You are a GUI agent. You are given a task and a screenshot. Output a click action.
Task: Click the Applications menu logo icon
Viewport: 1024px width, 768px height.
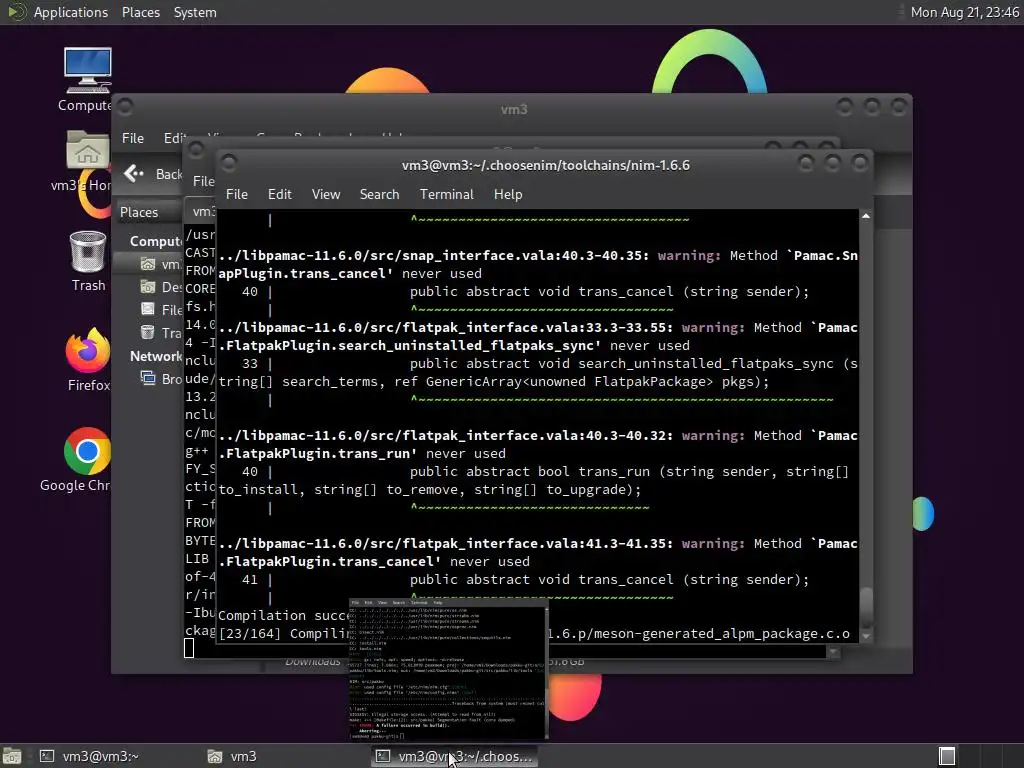(x=16, y=12)
